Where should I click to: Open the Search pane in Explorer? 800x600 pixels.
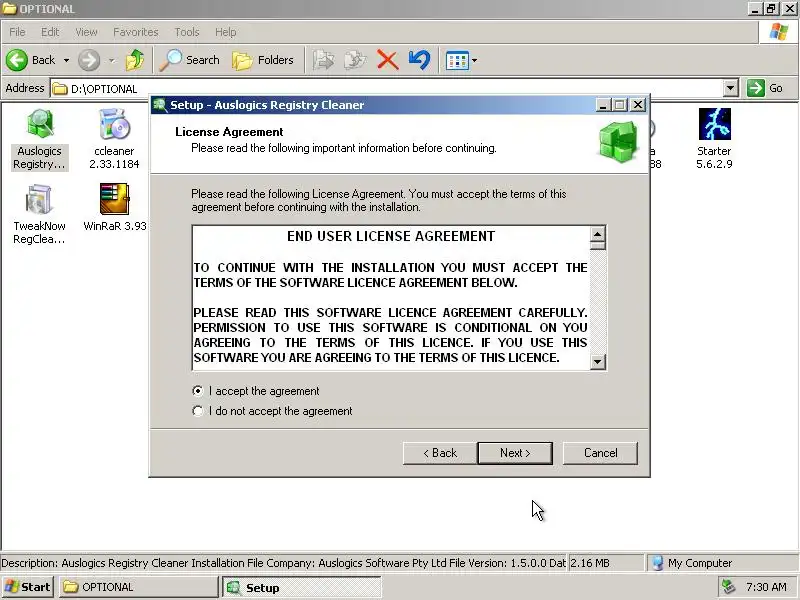(189, 60)
